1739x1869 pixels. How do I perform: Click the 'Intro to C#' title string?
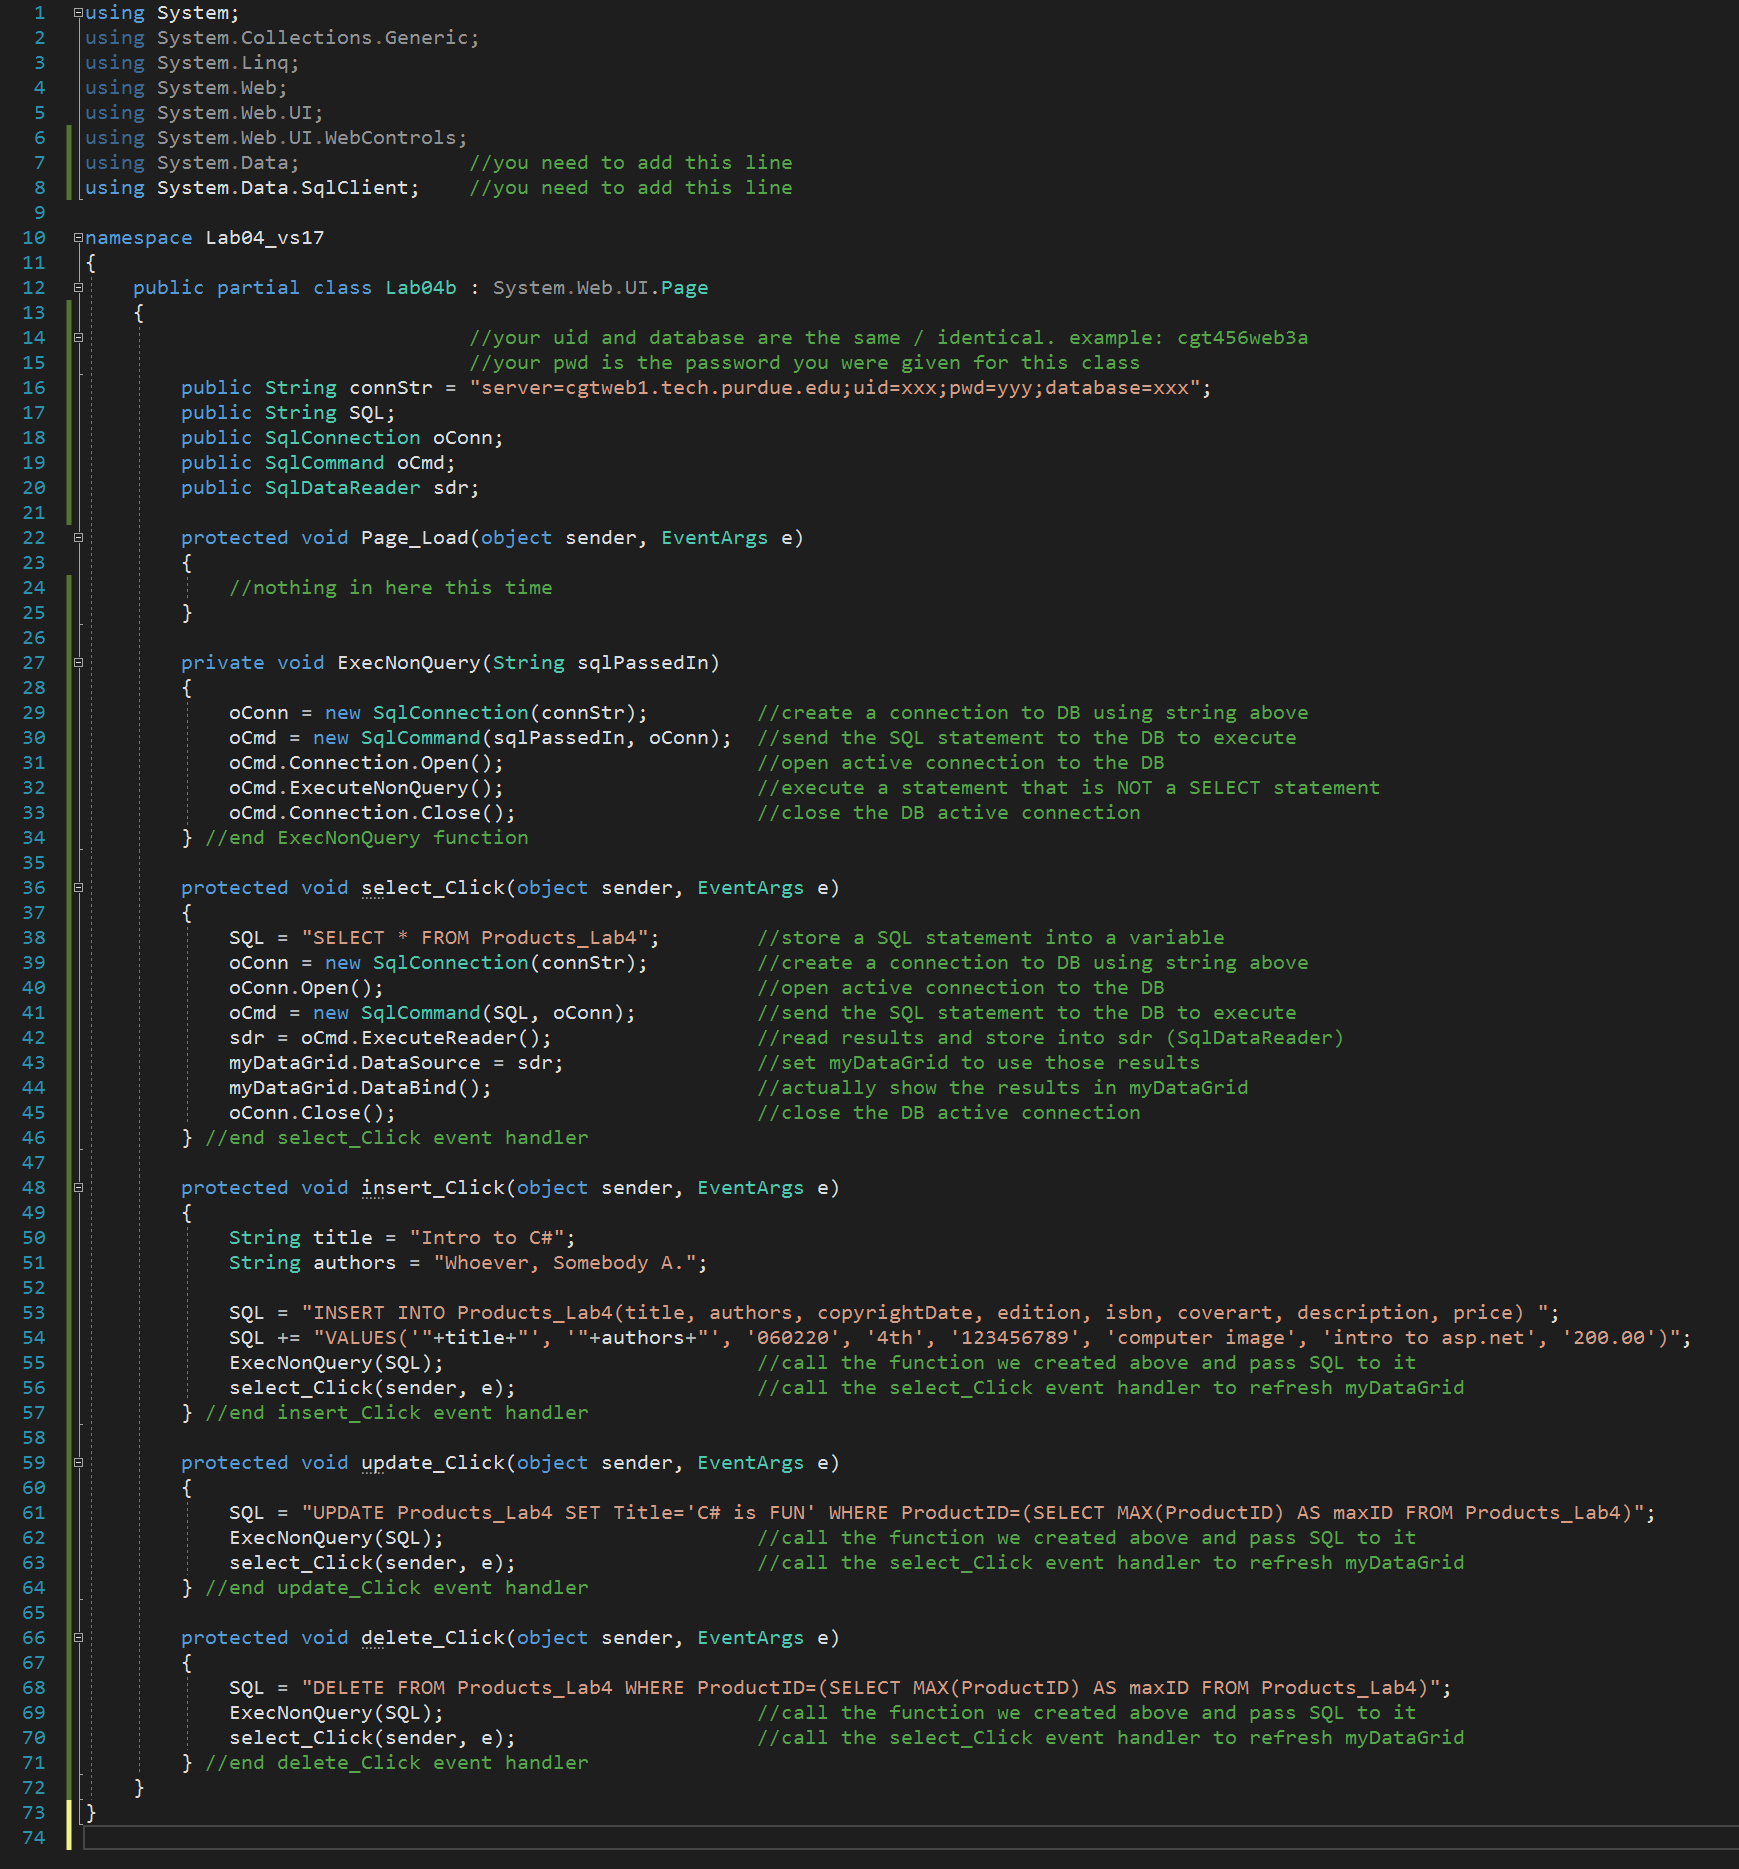(487, 1238)
